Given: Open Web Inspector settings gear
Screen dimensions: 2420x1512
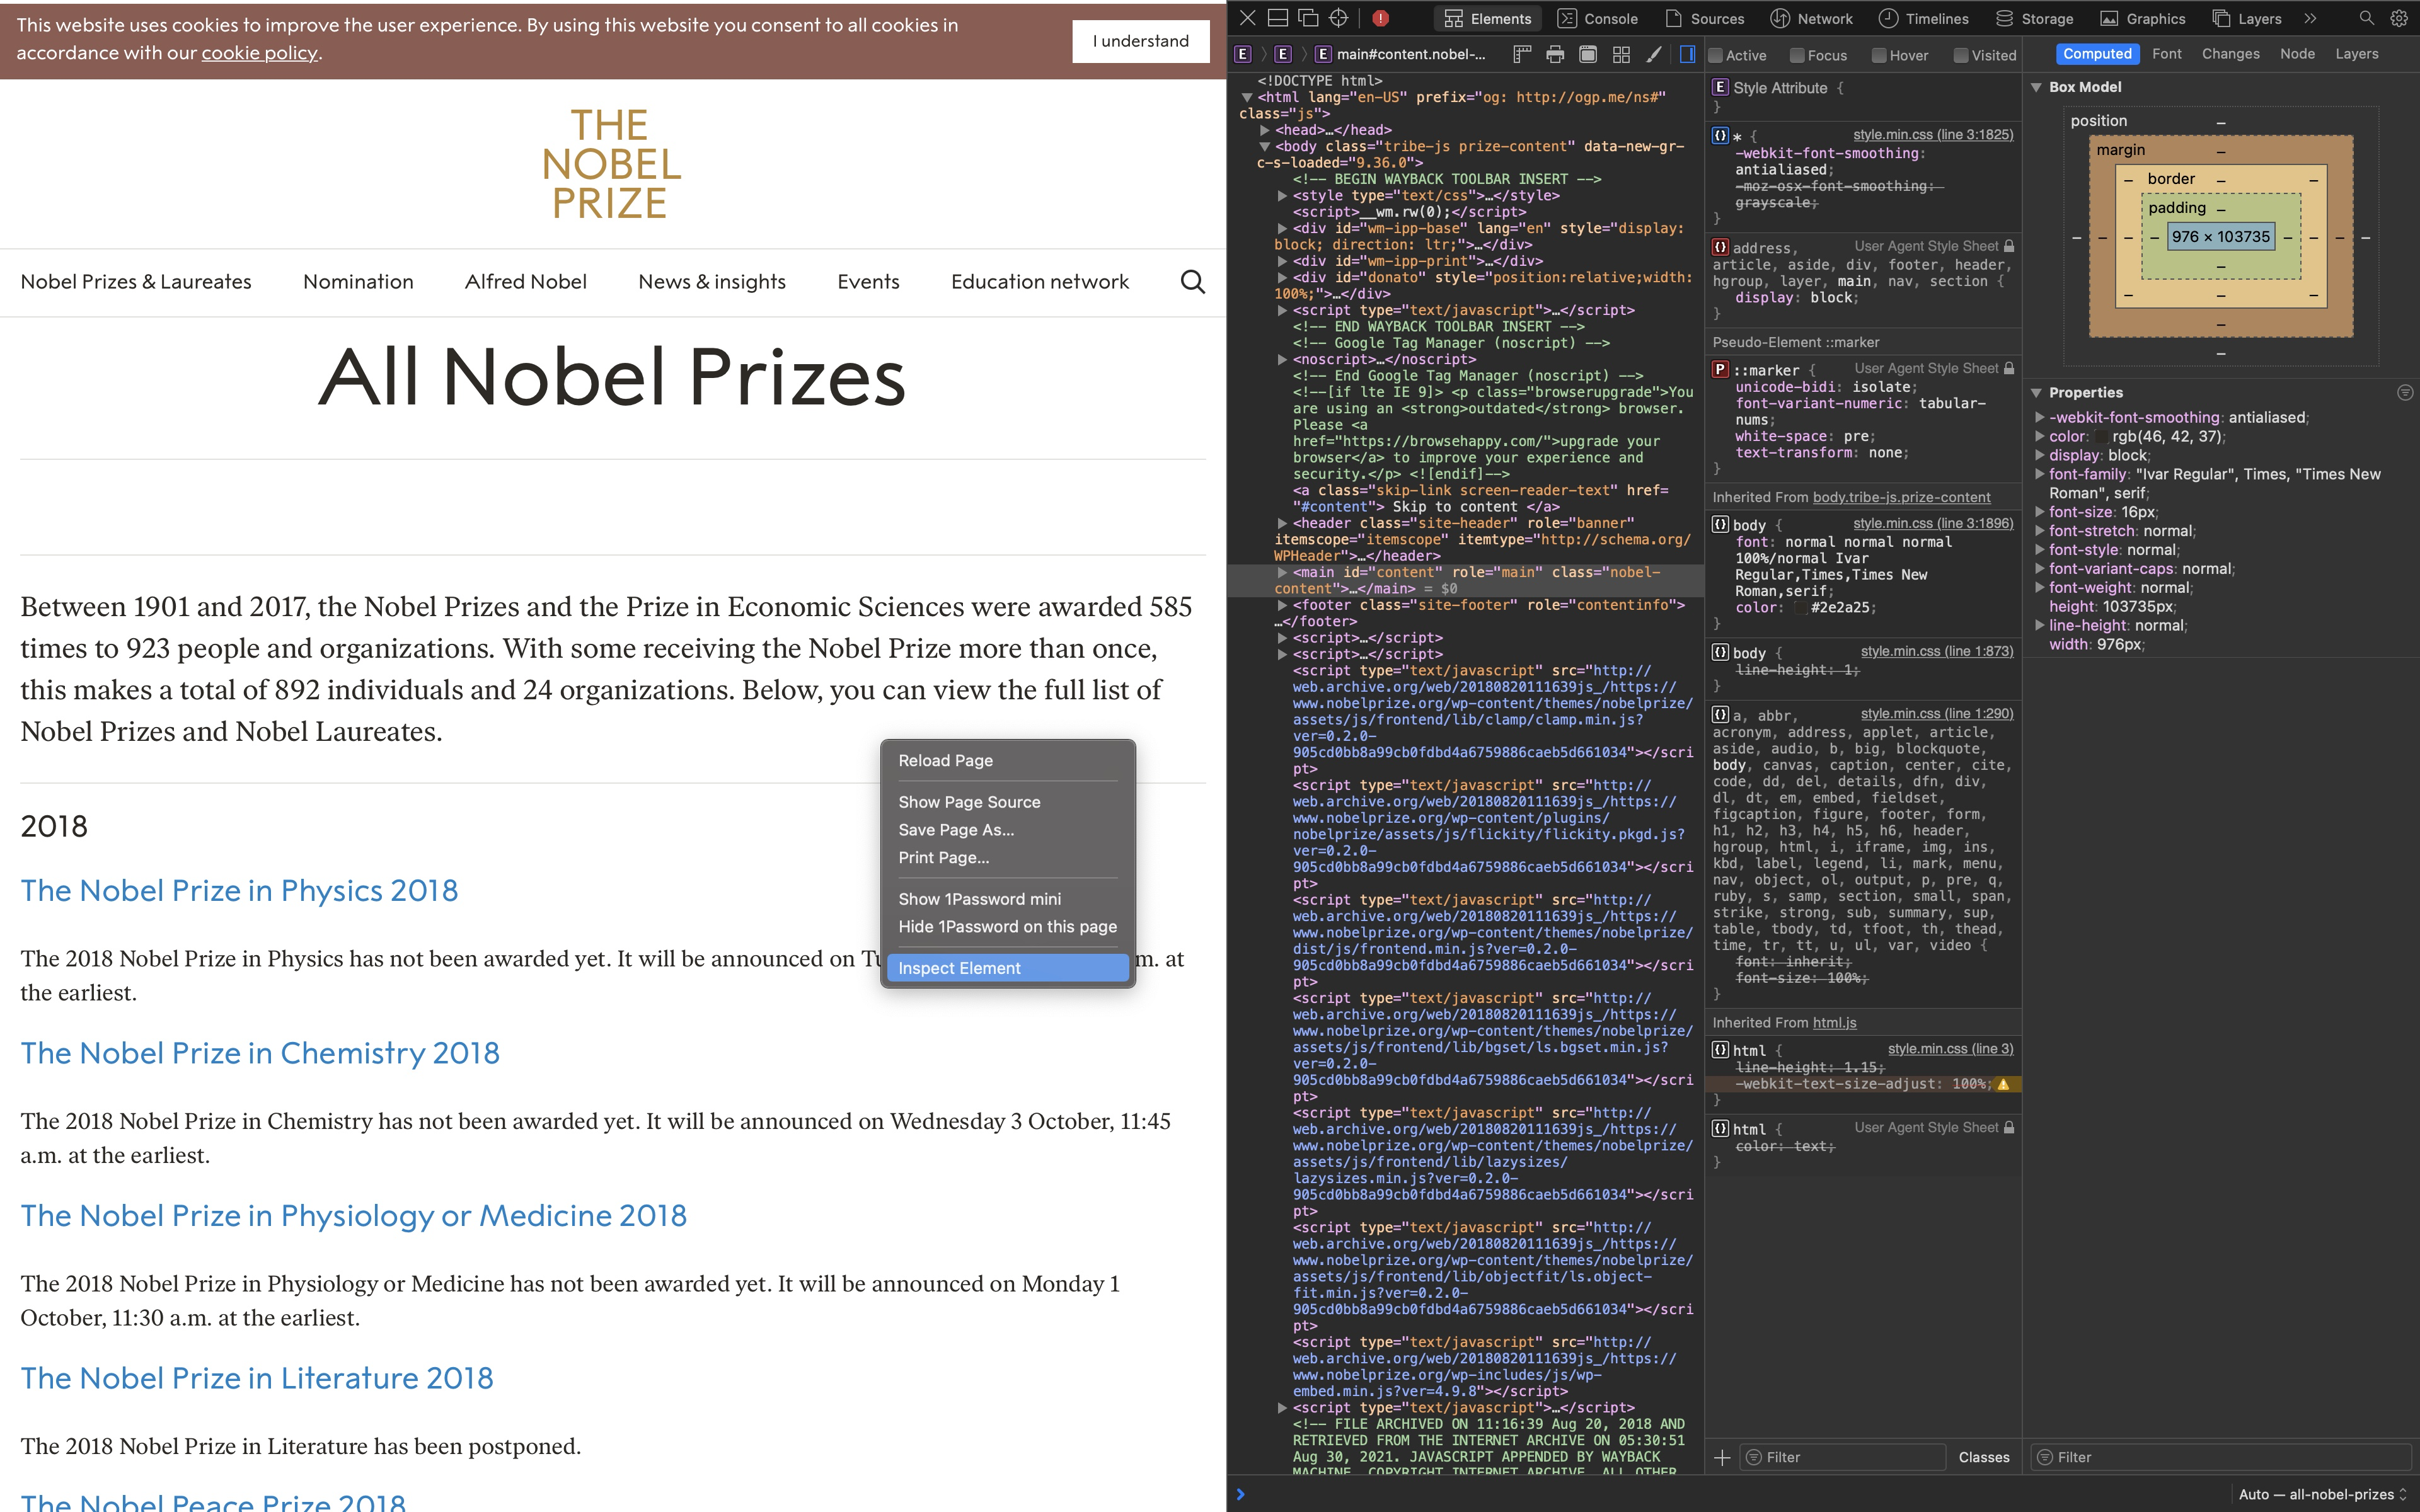Looking at the screenshot, I should click(x=2398, y=18).
